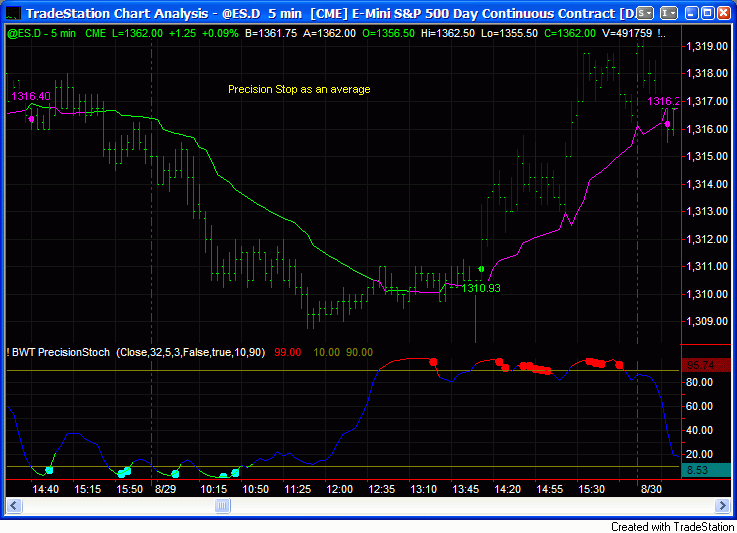Click the 'C=1362.00' close value

(570, 33)
